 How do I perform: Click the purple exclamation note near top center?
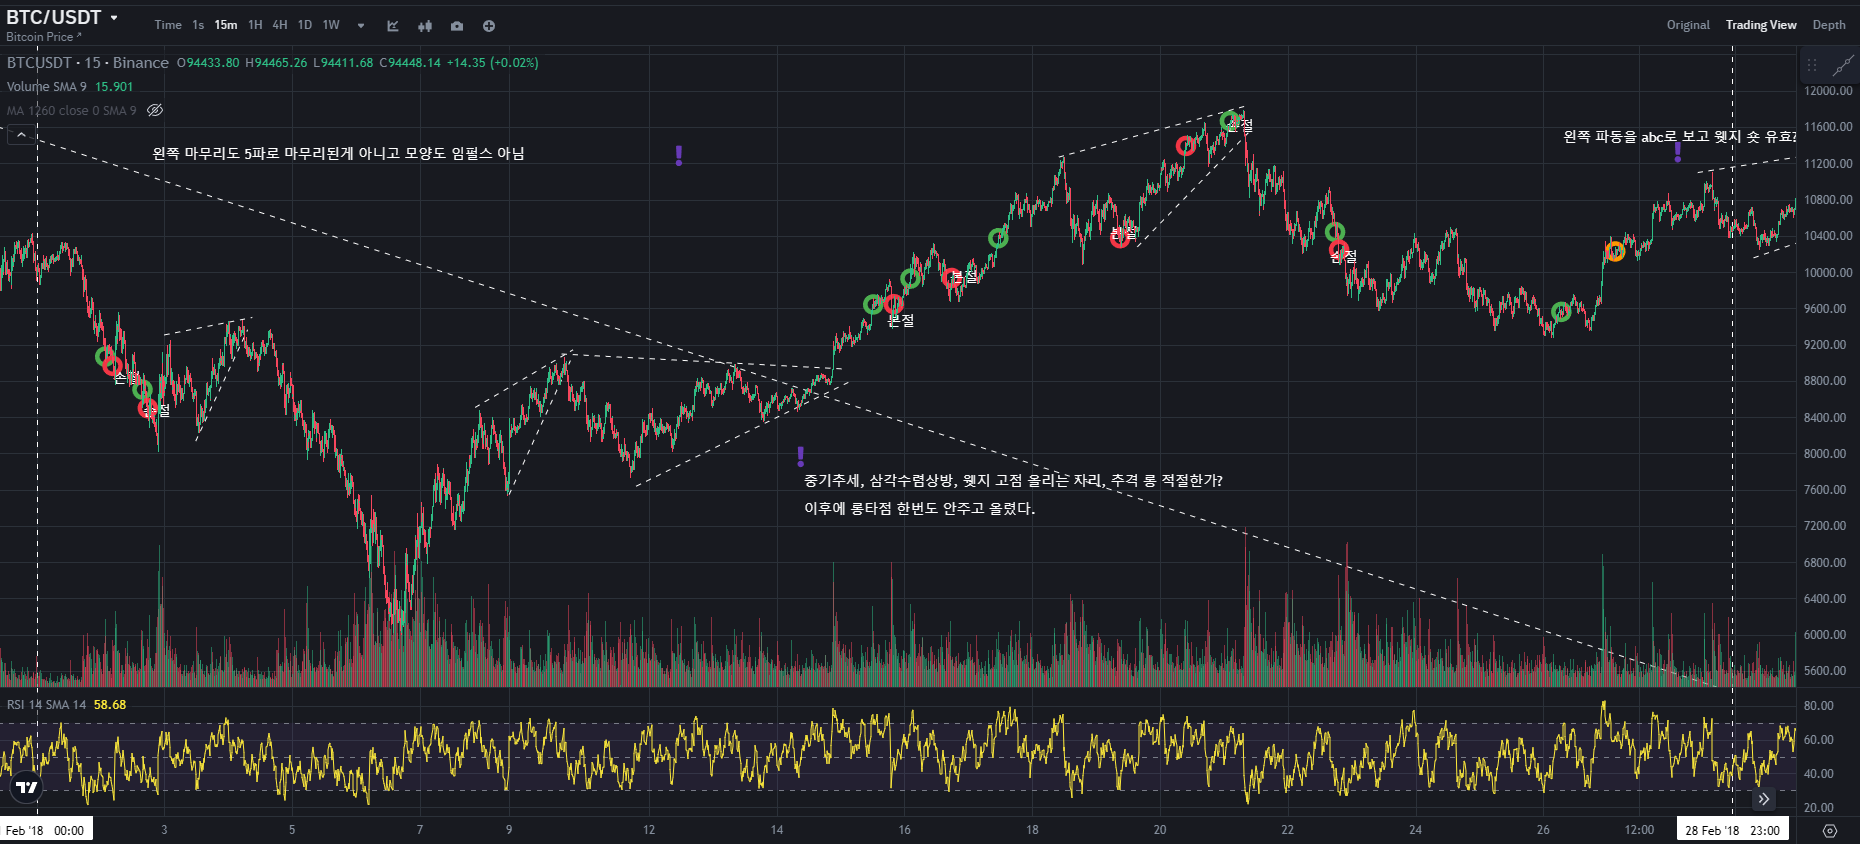[x=679, y=155]
